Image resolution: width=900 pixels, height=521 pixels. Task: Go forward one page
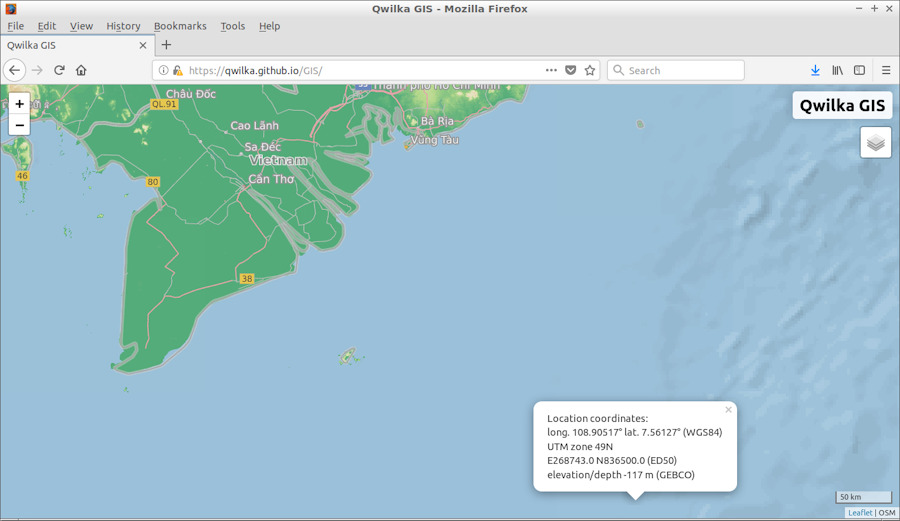tap(37, 70)
